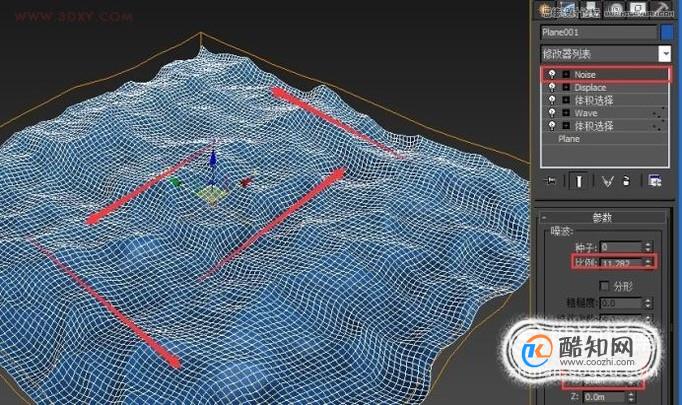Toggle the Noise modifier lightbulb
Image resolution: width=682 pixels, height=405 pixels.
(552, 74)
